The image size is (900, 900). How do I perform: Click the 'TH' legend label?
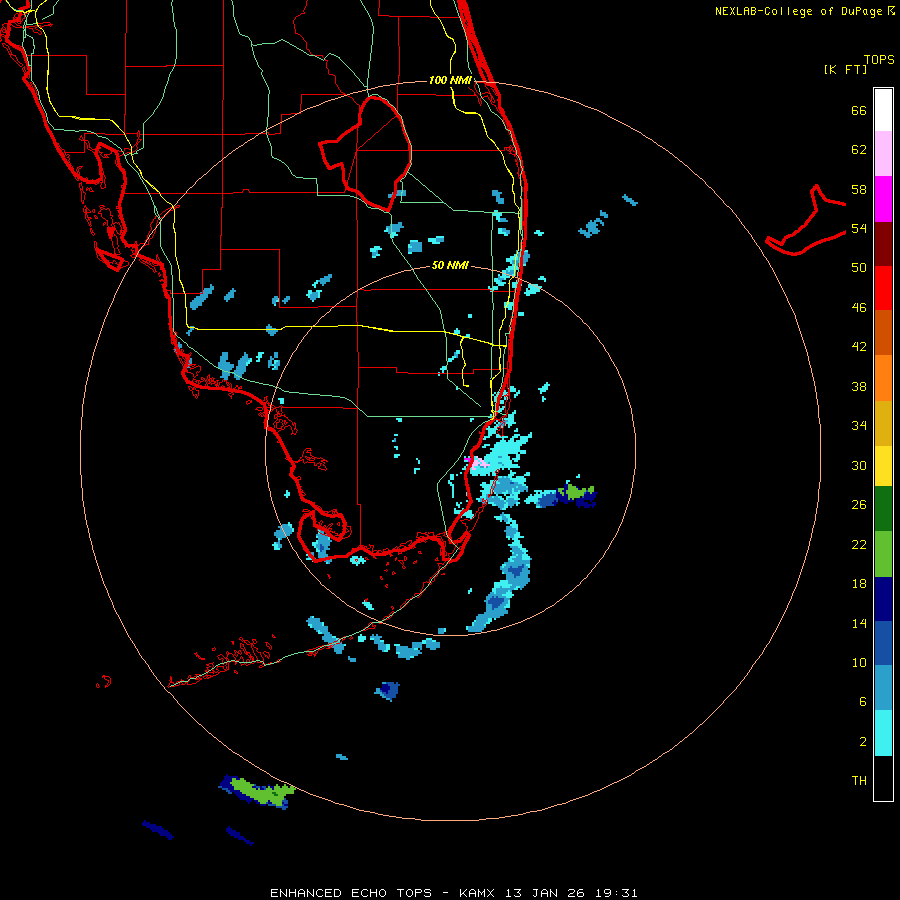(x=859, y=781)
